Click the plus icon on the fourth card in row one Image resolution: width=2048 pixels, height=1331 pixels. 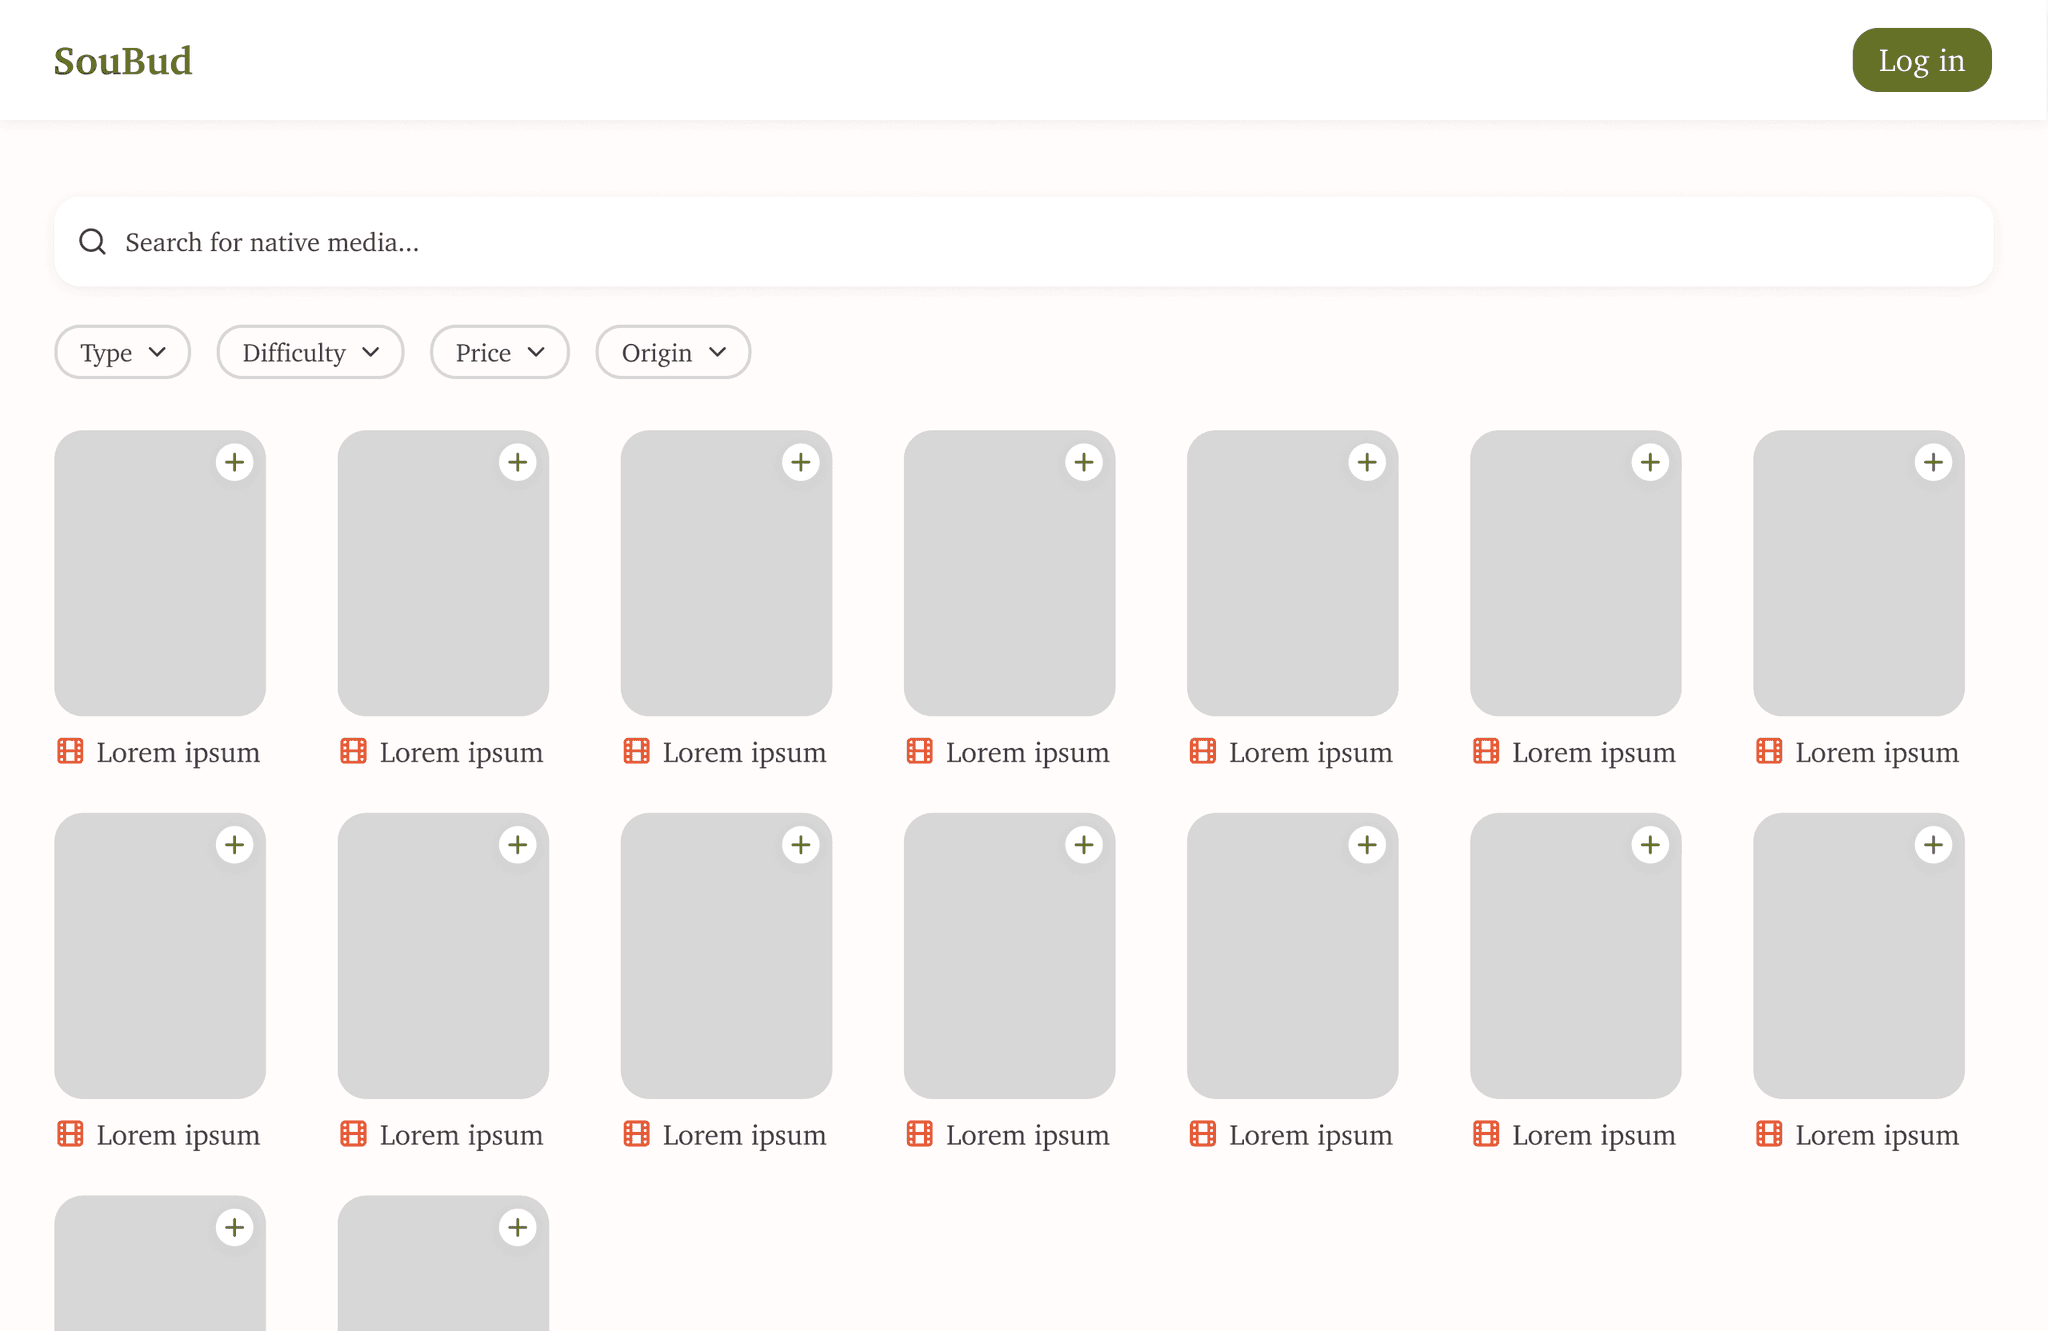tap(1084, 461)
